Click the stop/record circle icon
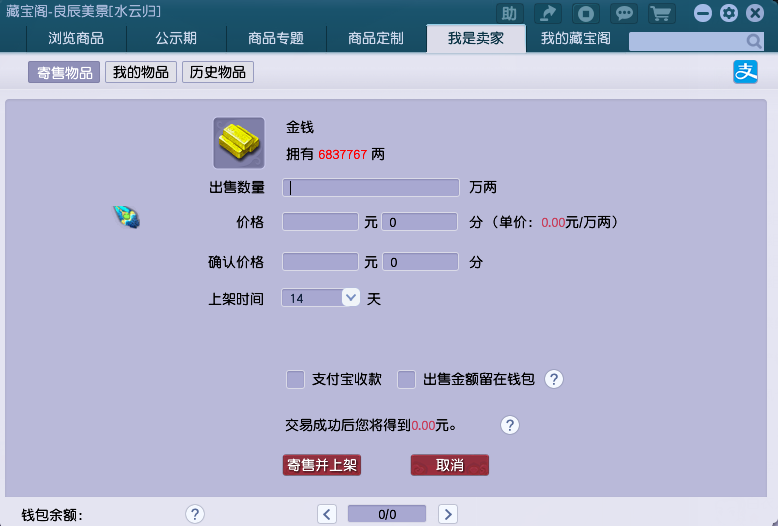Image resolution: width=778 pixels, height=526 pixels. point(587,13)
